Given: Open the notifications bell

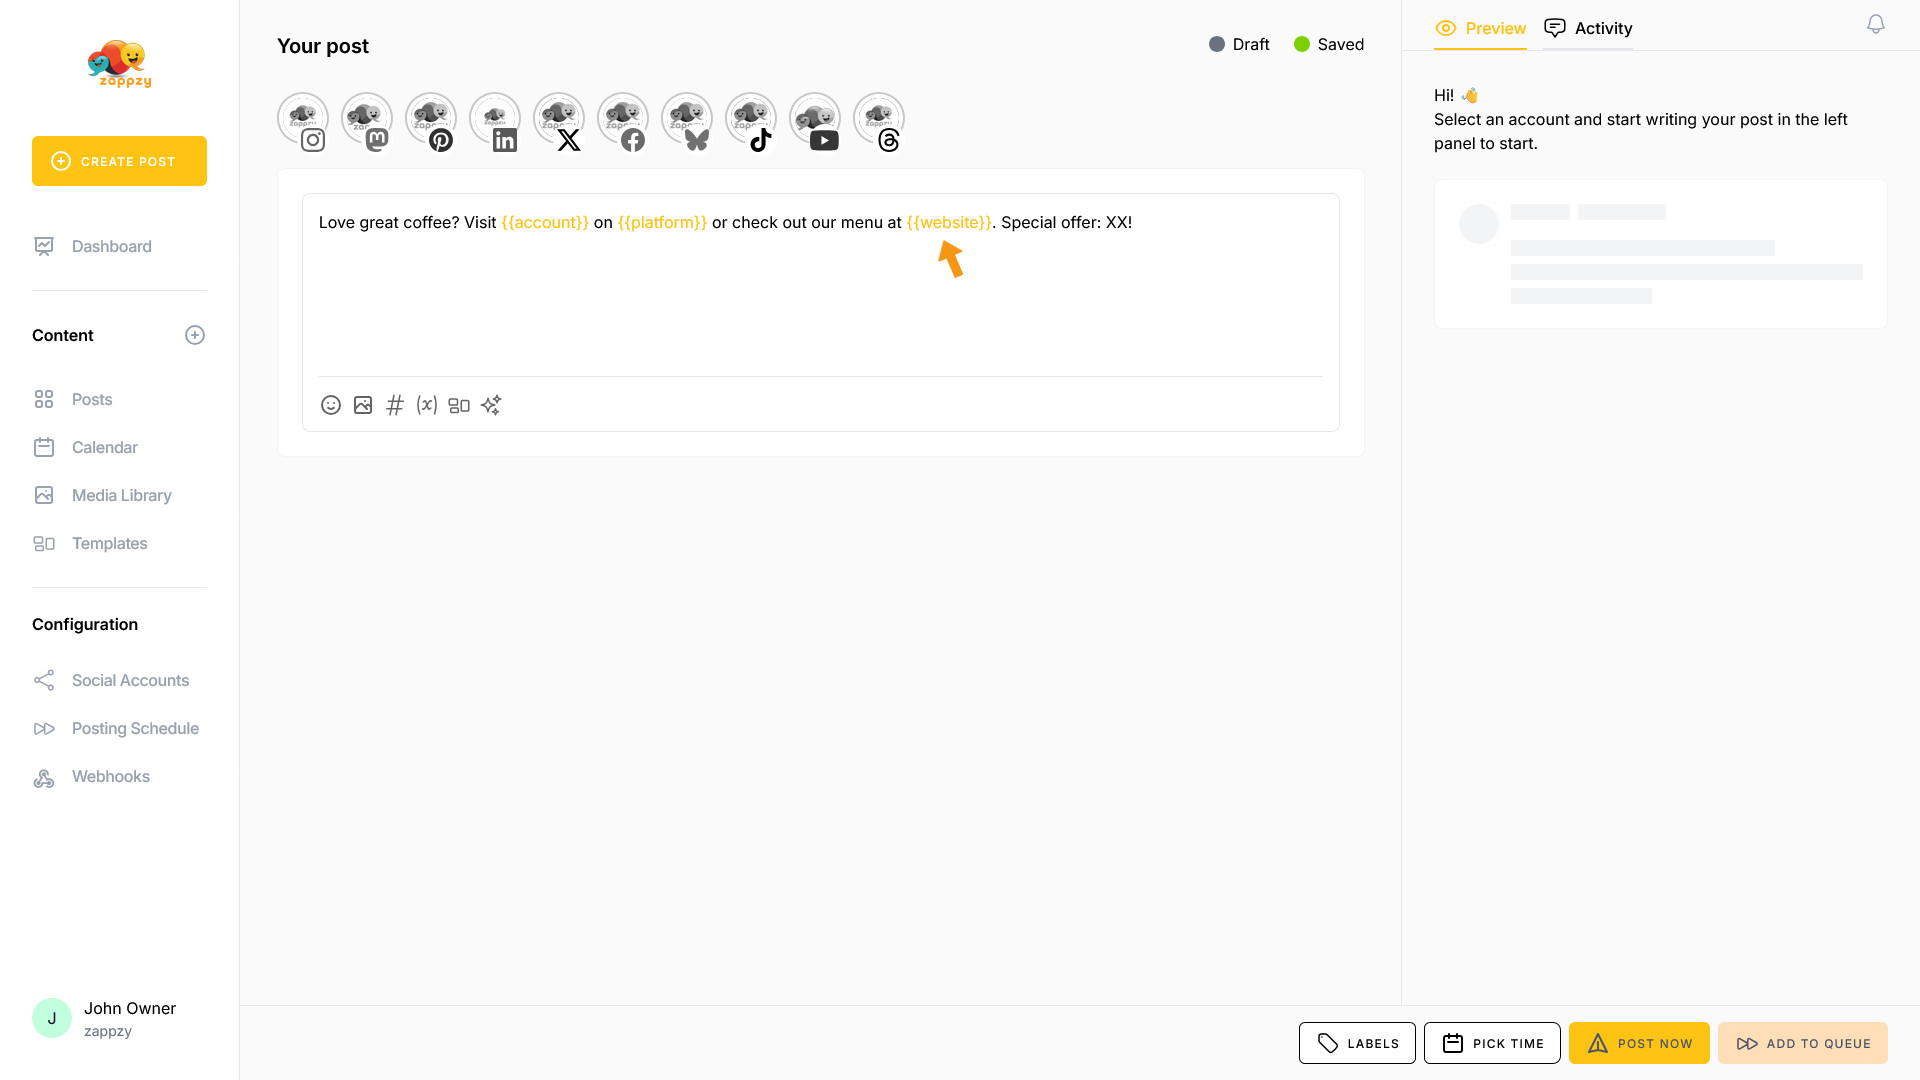Looking at the screenshot, I should coord(1876,24).
